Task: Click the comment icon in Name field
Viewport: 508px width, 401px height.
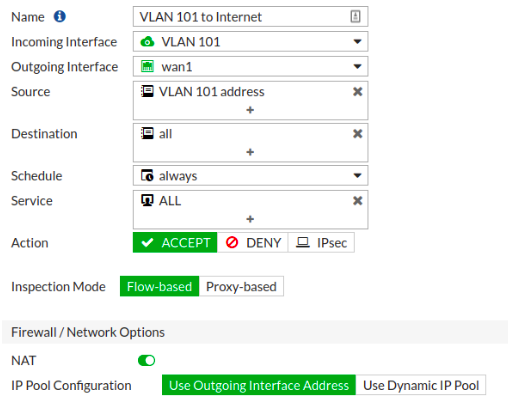Action: pos(355,16)
